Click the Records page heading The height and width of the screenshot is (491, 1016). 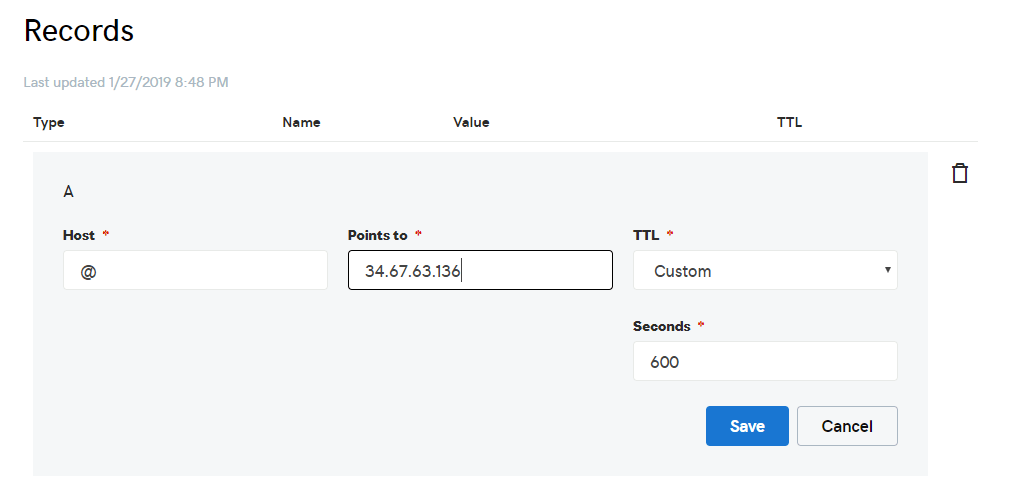pyautogui.click(x=79, y=31)
